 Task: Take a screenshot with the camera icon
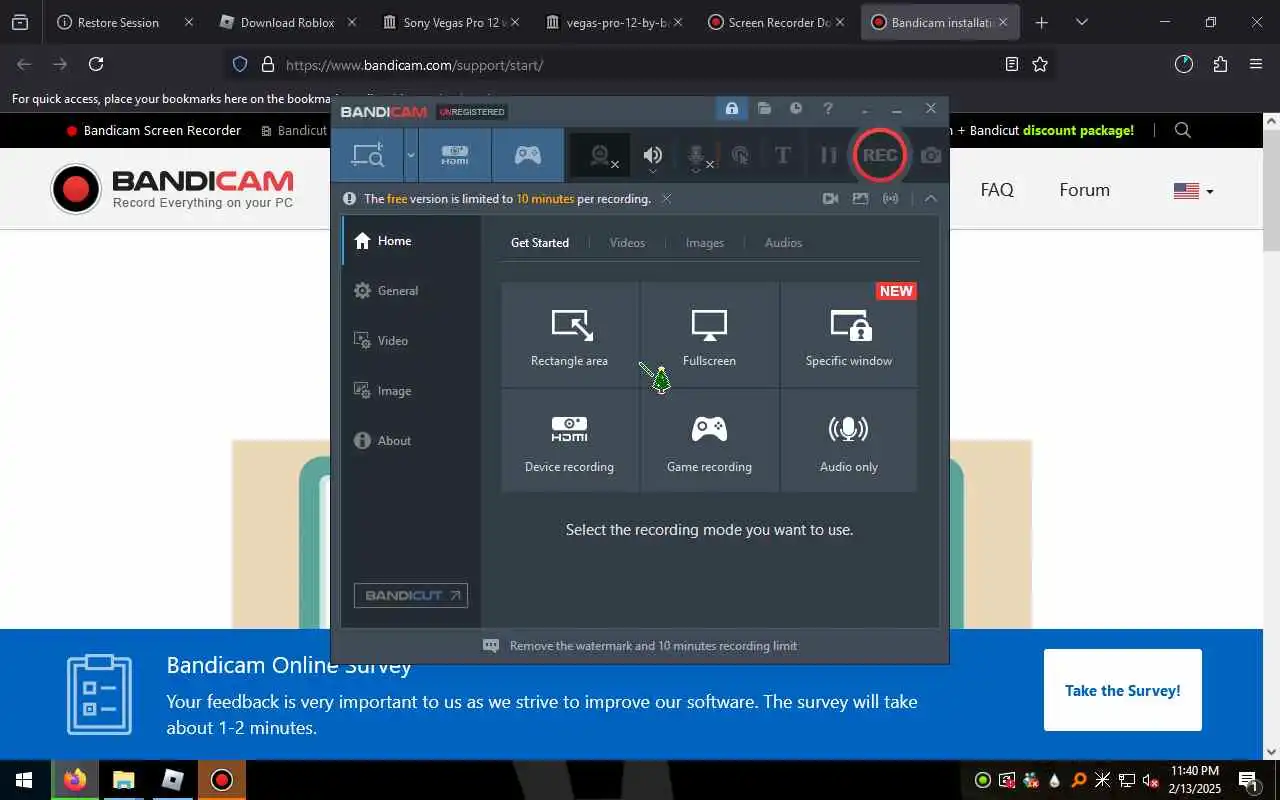(931, 155)
